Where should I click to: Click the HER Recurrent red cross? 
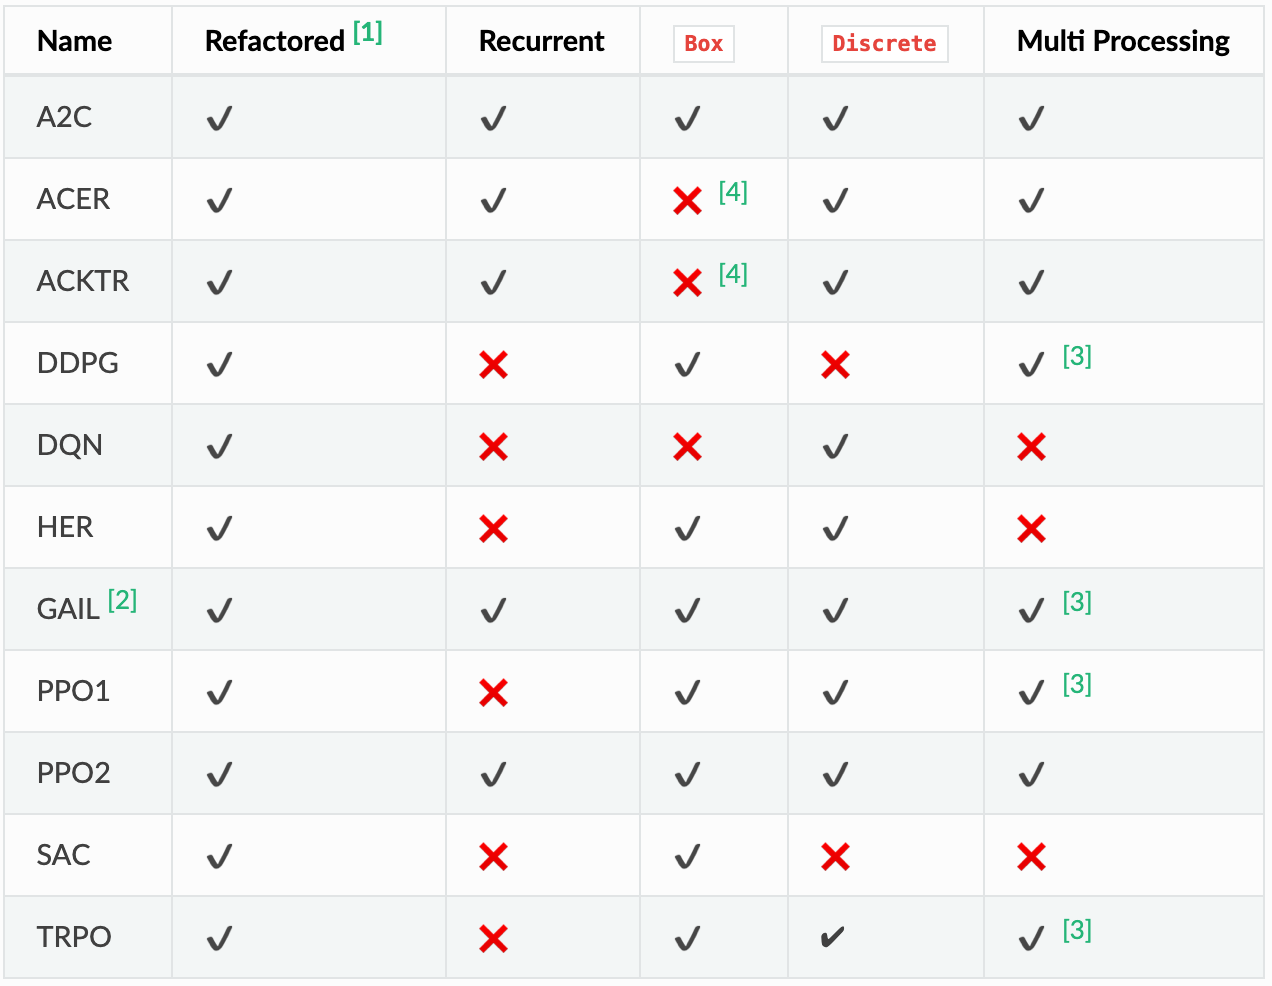(x=493, y=529)
